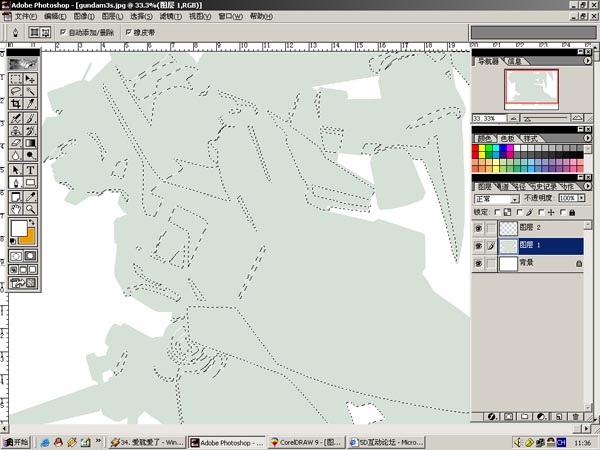The width and height of the screenshot is (600, 450).
Task: Select the Rectangular Marquee tool
Action: click(x=16, y=79)
